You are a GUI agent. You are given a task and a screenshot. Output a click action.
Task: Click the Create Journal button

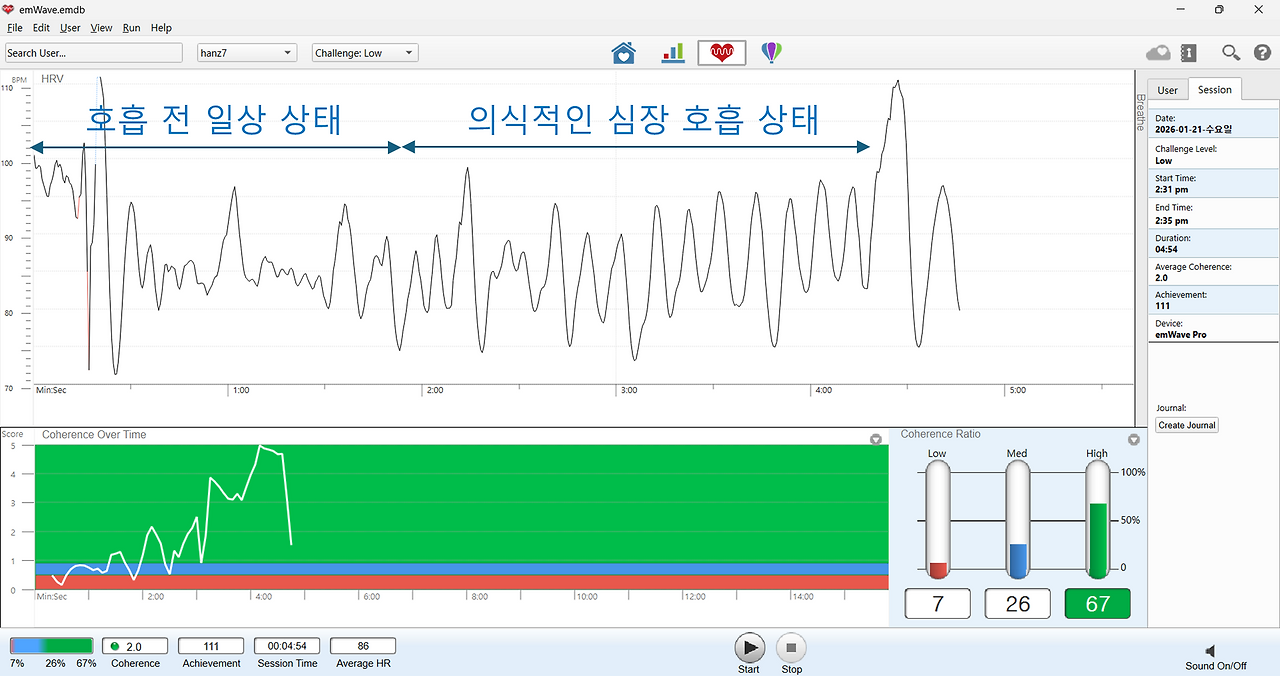1187,425
